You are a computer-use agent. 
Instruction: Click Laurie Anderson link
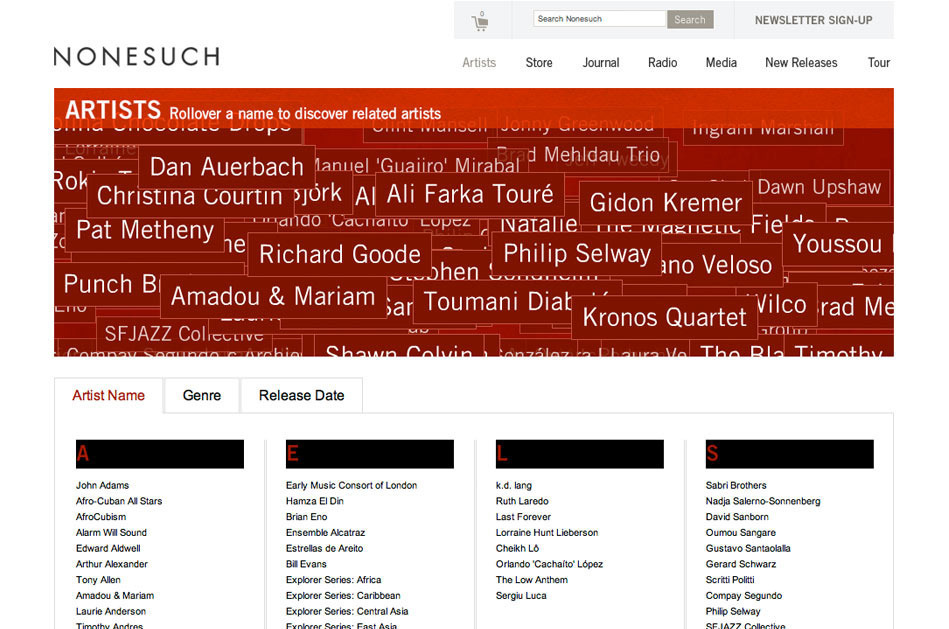[111, 611]
